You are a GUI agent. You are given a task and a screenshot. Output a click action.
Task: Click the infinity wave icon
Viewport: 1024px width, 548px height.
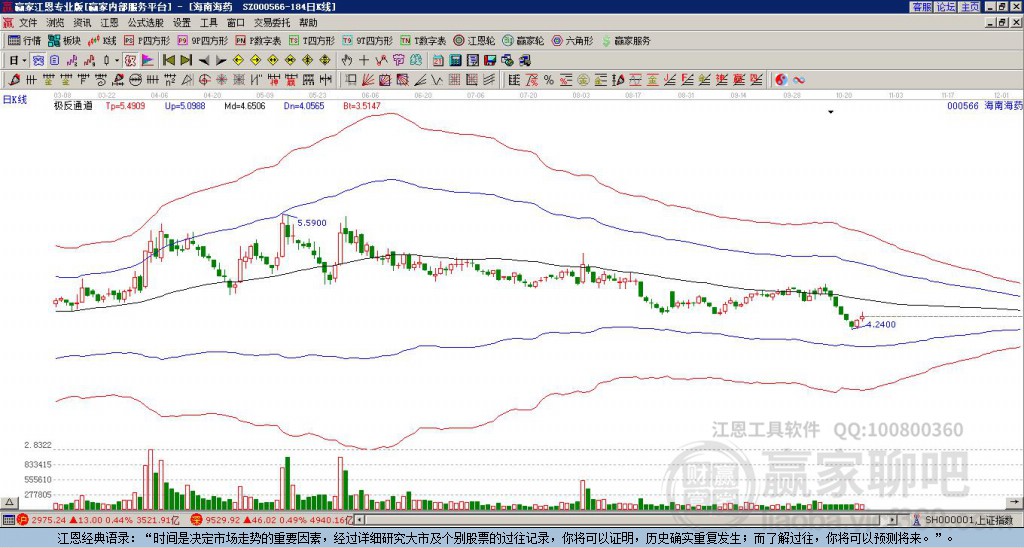[798, 80]
